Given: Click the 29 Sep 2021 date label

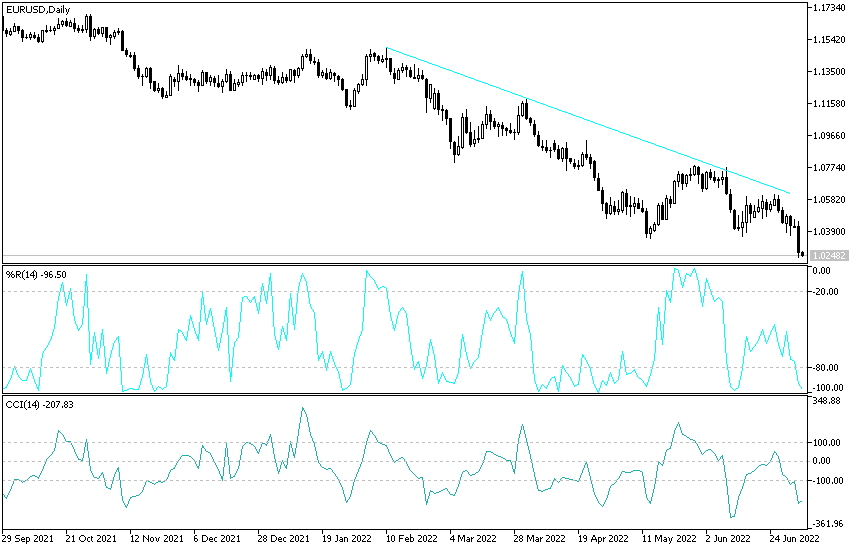Looking at the screenshot, I should 28,538.
